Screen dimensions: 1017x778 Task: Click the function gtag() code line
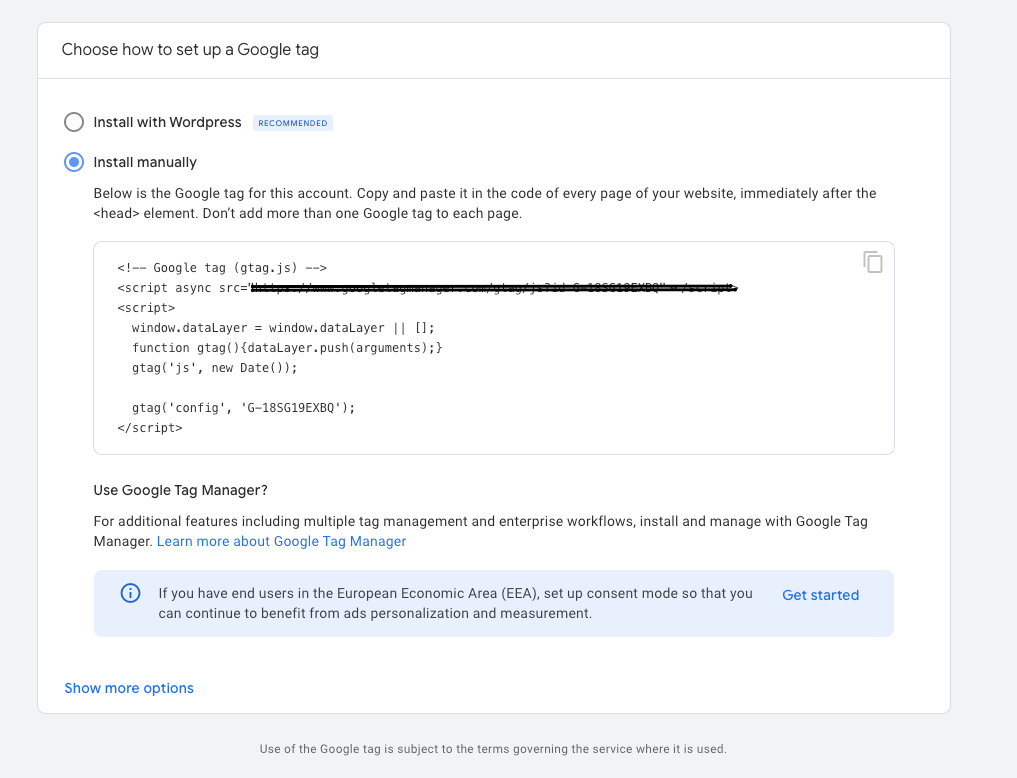[x=287, y=348]
